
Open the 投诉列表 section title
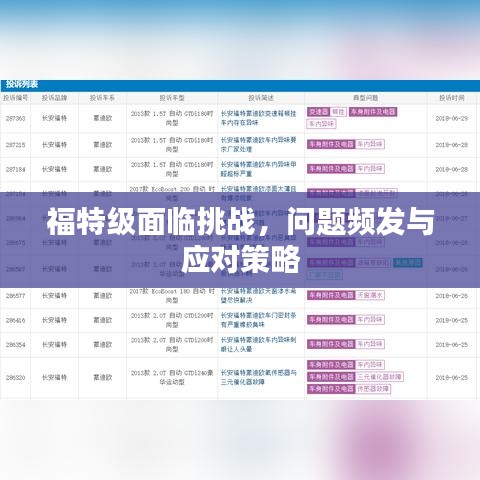(x=22, y=85)
